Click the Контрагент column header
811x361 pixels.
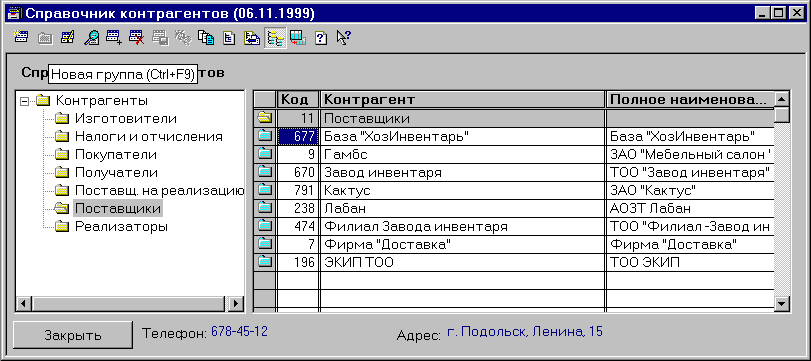click(x=462, y=100)
